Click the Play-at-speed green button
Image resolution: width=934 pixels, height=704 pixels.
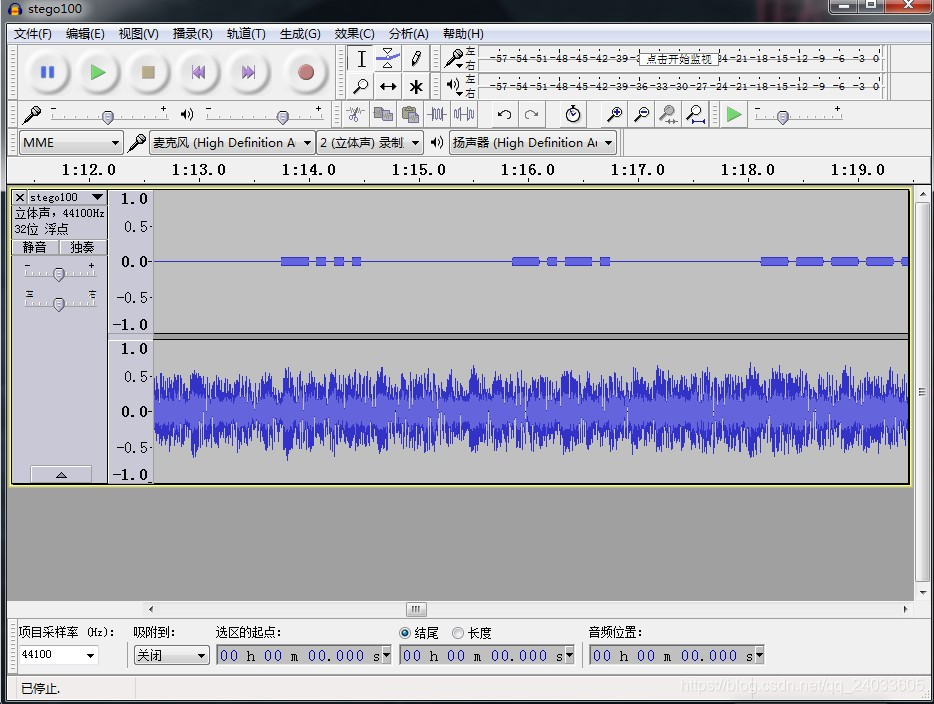click(x=734, y=114)
